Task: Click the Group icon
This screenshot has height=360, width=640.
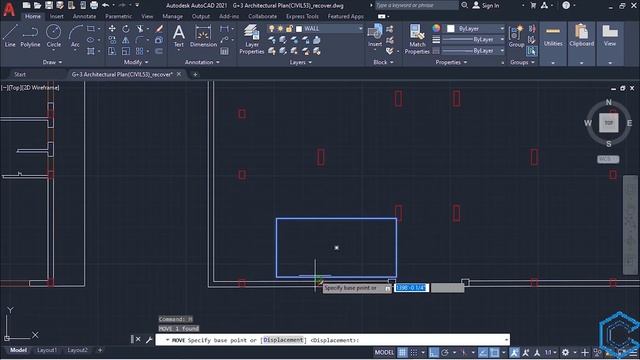Action: point(516,36)
